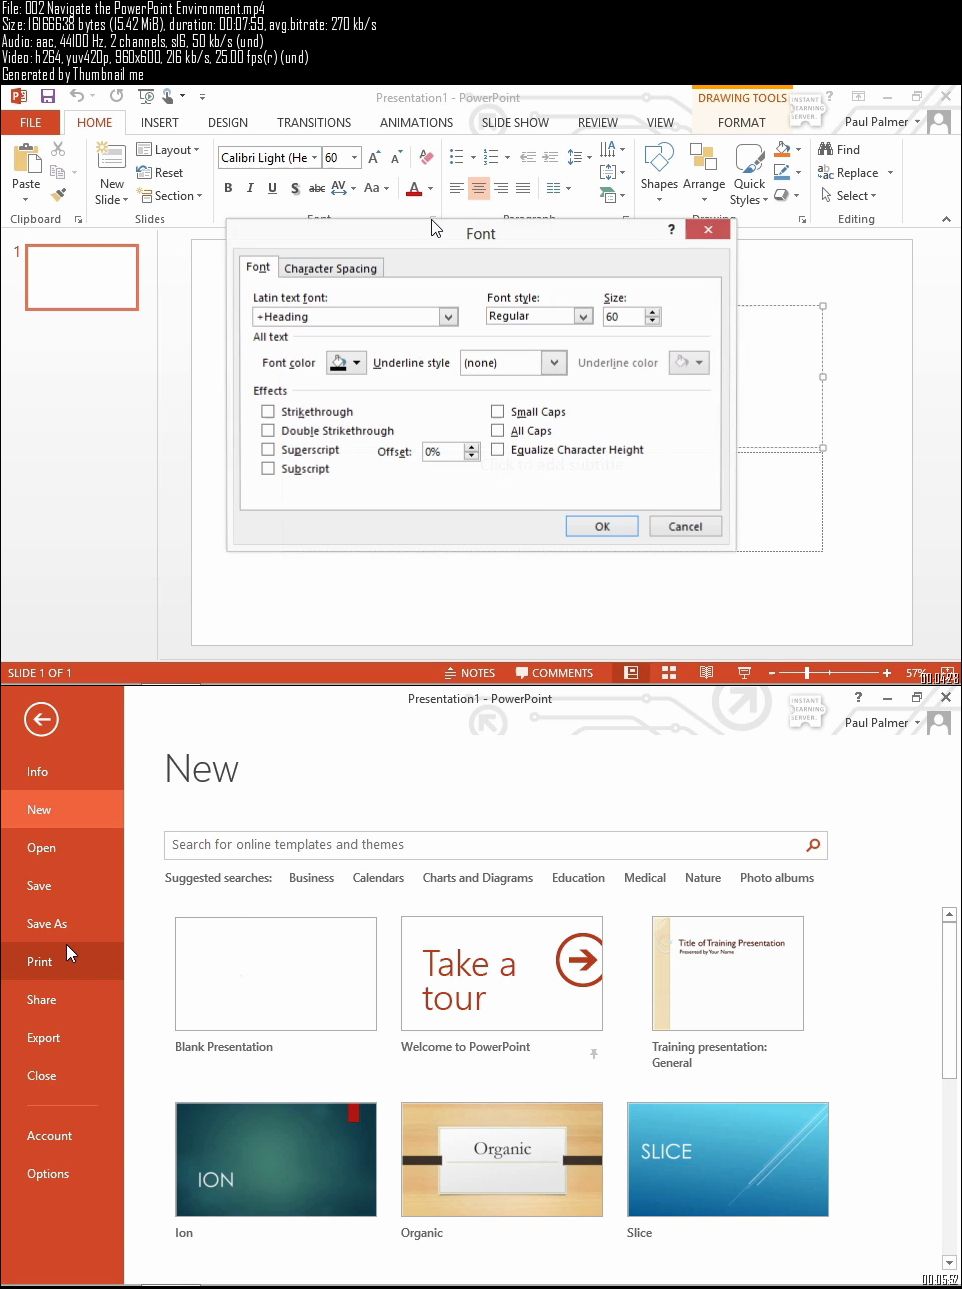
Task: Click the Center alignment icon
Action: tap(479, 188)
